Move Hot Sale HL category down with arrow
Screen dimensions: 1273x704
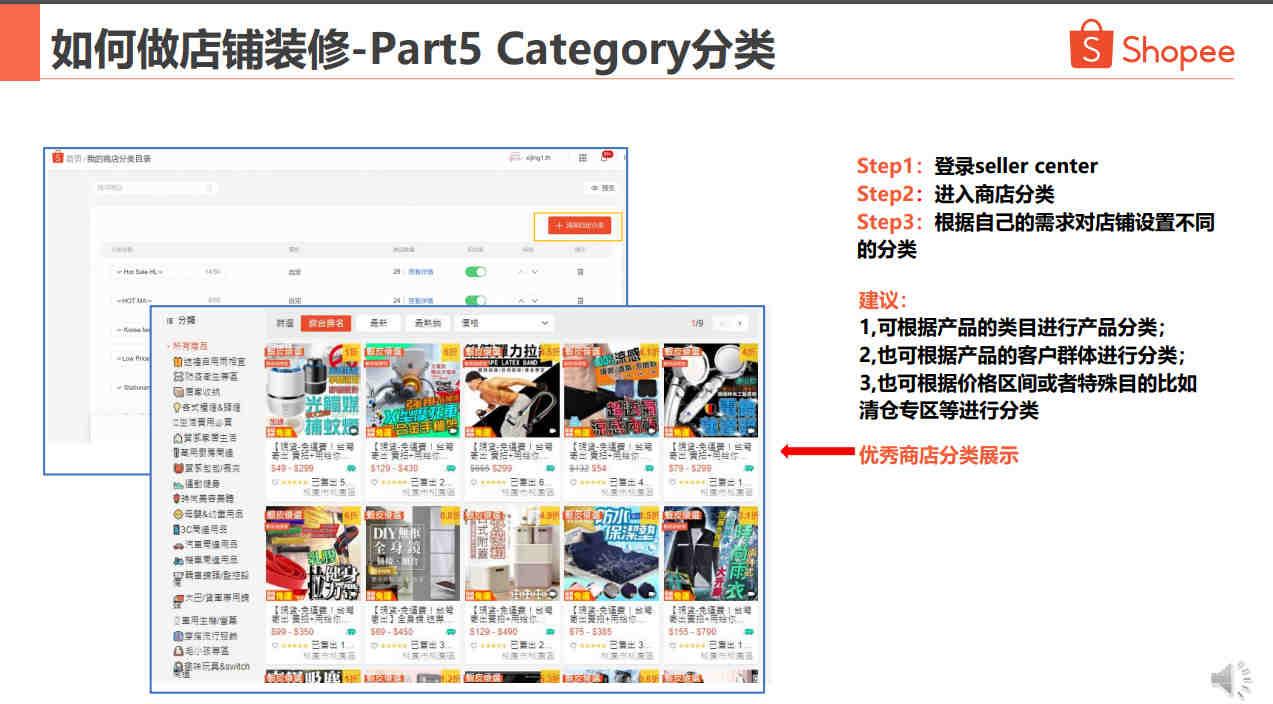(535, 272)
